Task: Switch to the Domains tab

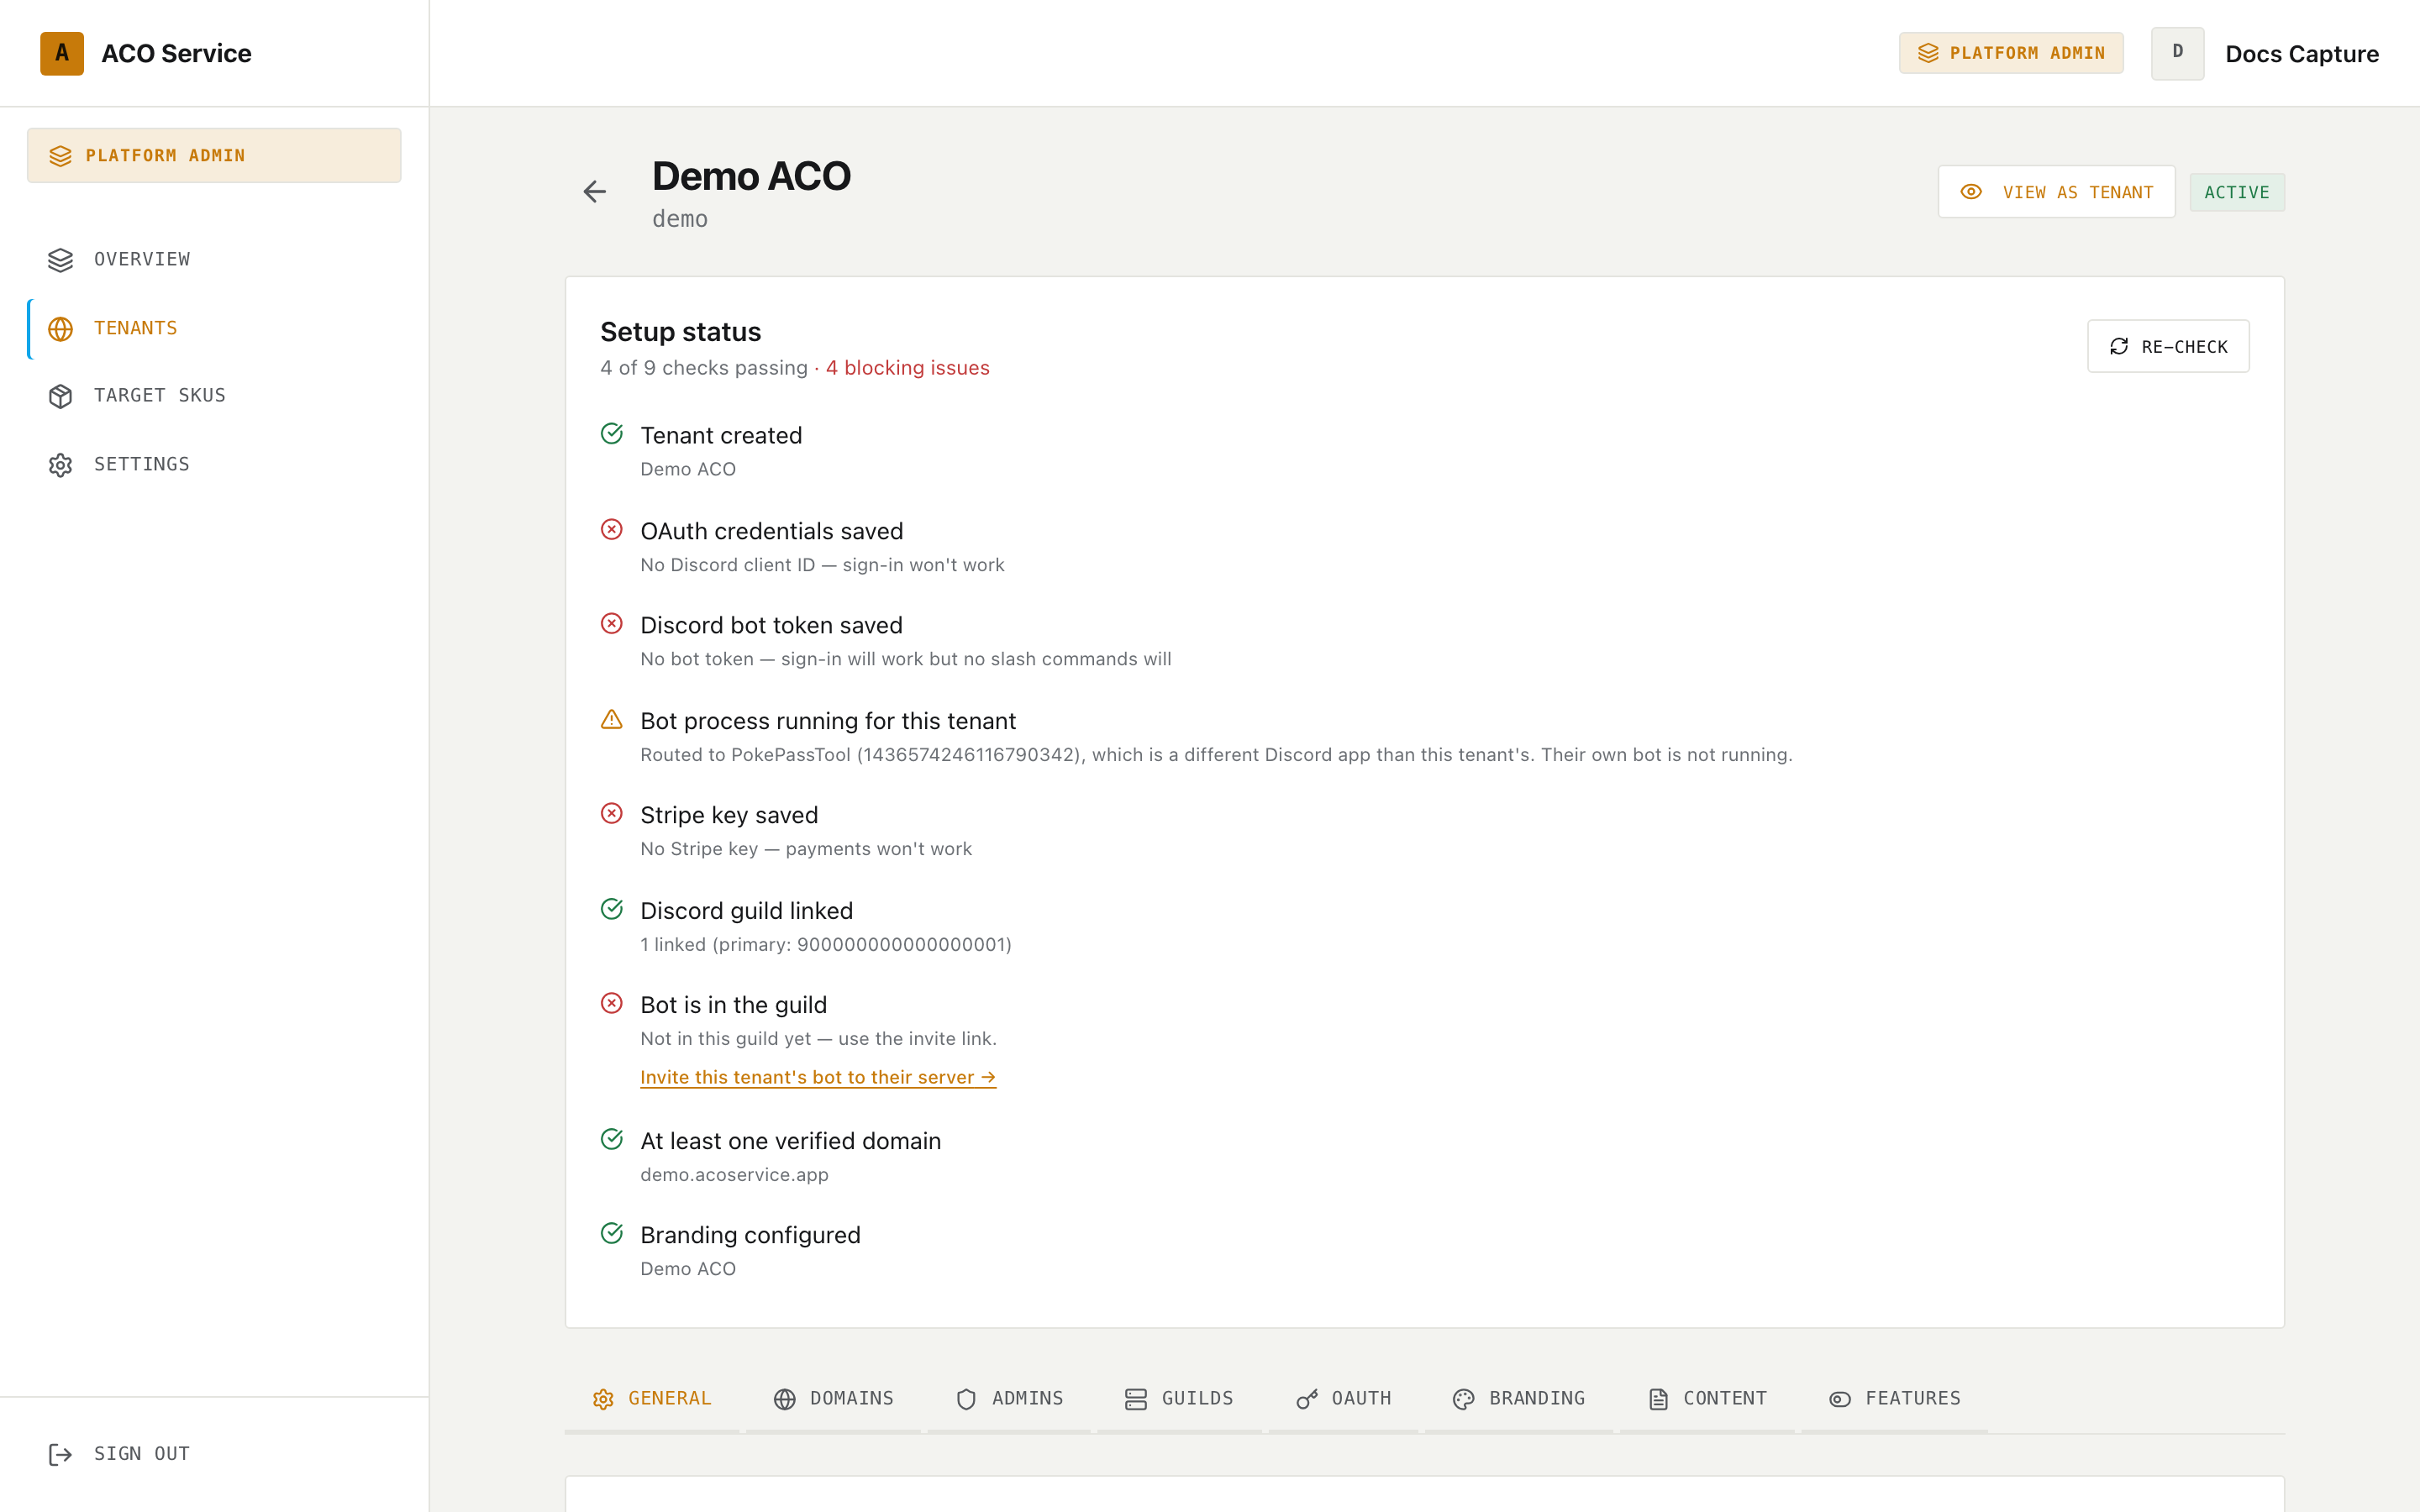Action: pyautogui.click(x=834, y=1399)
